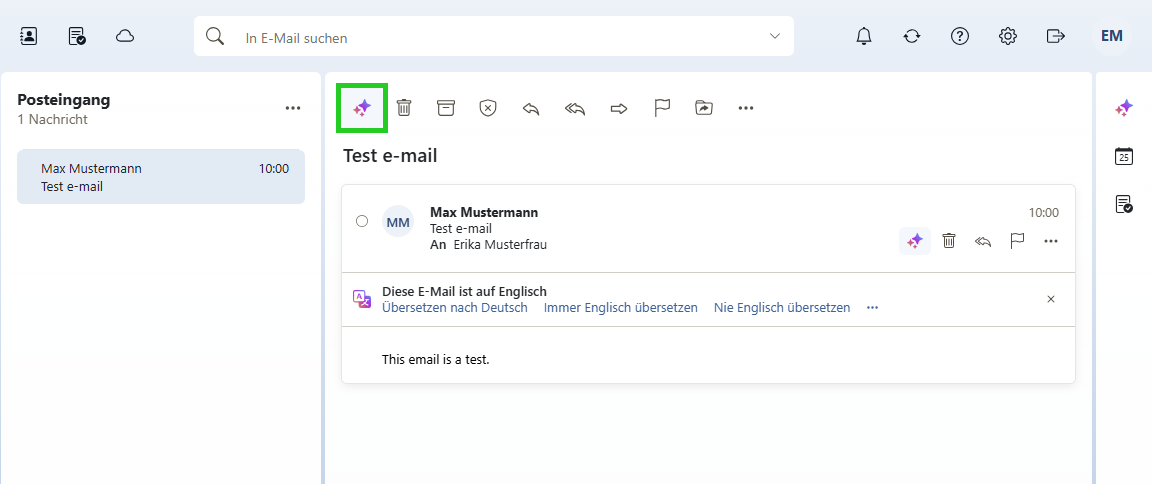Click the AI assistant sparkle icon in toolbar

coord(362,108)
